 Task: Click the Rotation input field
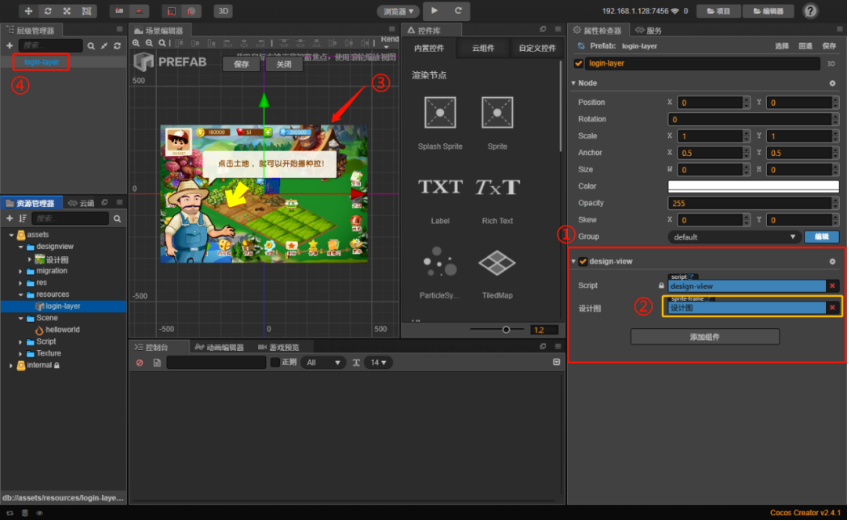[x=750, y=119]
